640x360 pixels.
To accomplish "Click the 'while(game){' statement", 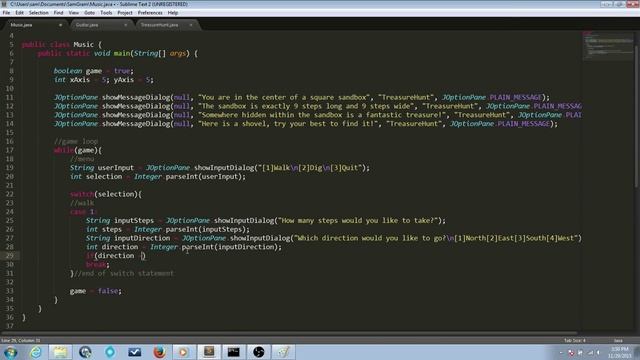I will point(78,150).
